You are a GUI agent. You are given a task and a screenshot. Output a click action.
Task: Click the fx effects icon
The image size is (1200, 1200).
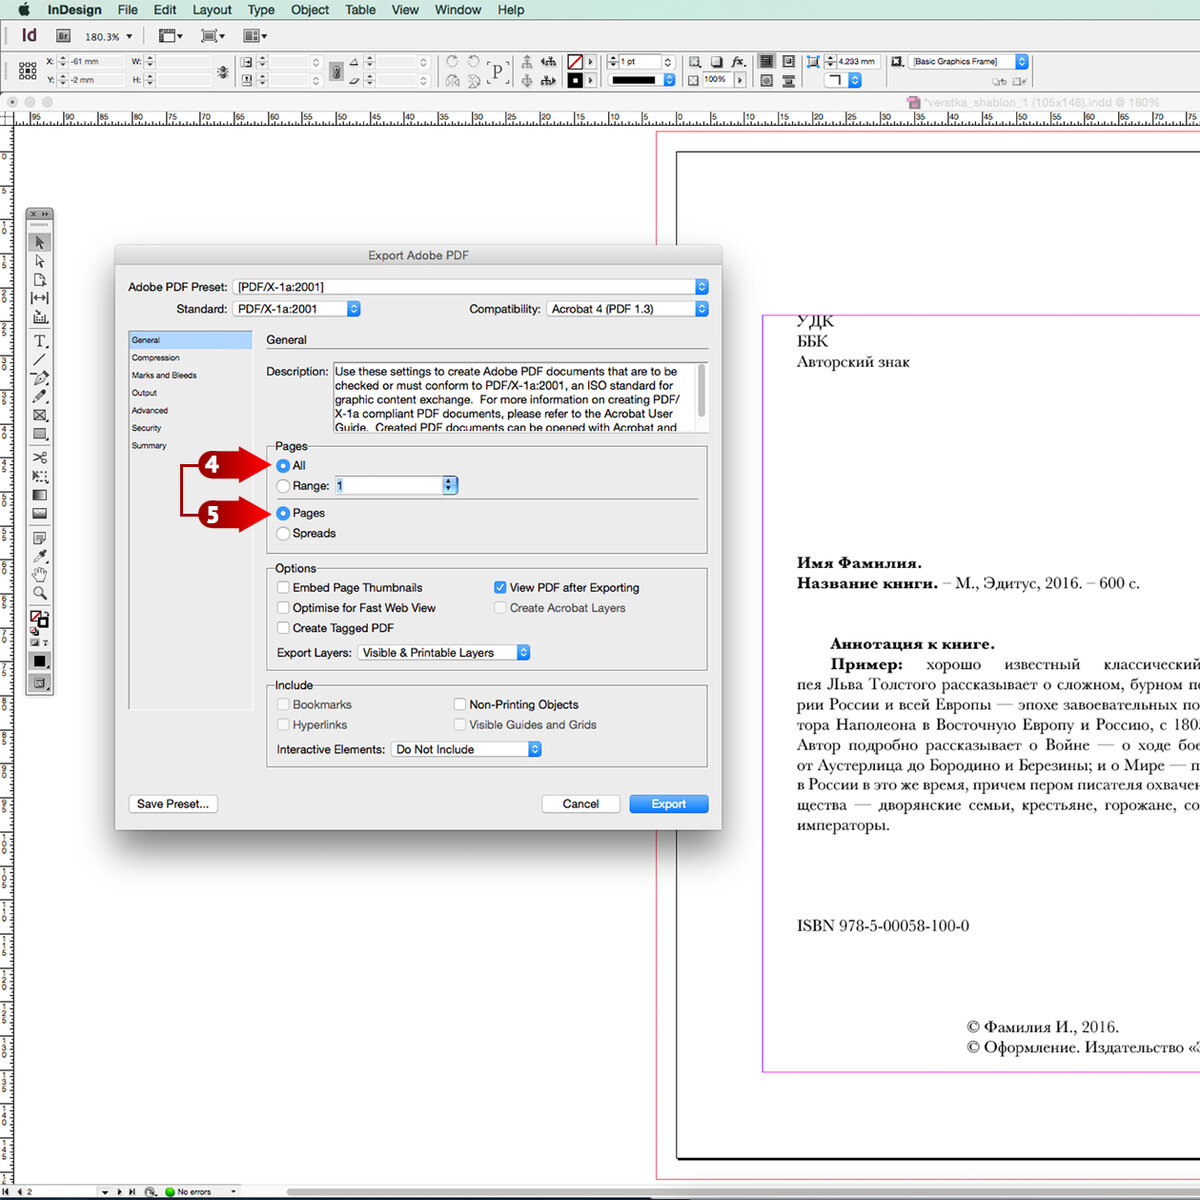pyautogui.click(x=738, y=62)
